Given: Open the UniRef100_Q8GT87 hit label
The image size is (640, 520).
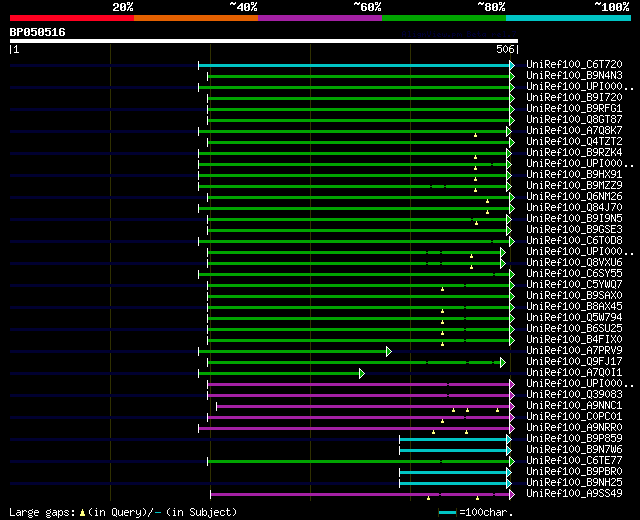Looking at the screenshot, I should 574,120.
